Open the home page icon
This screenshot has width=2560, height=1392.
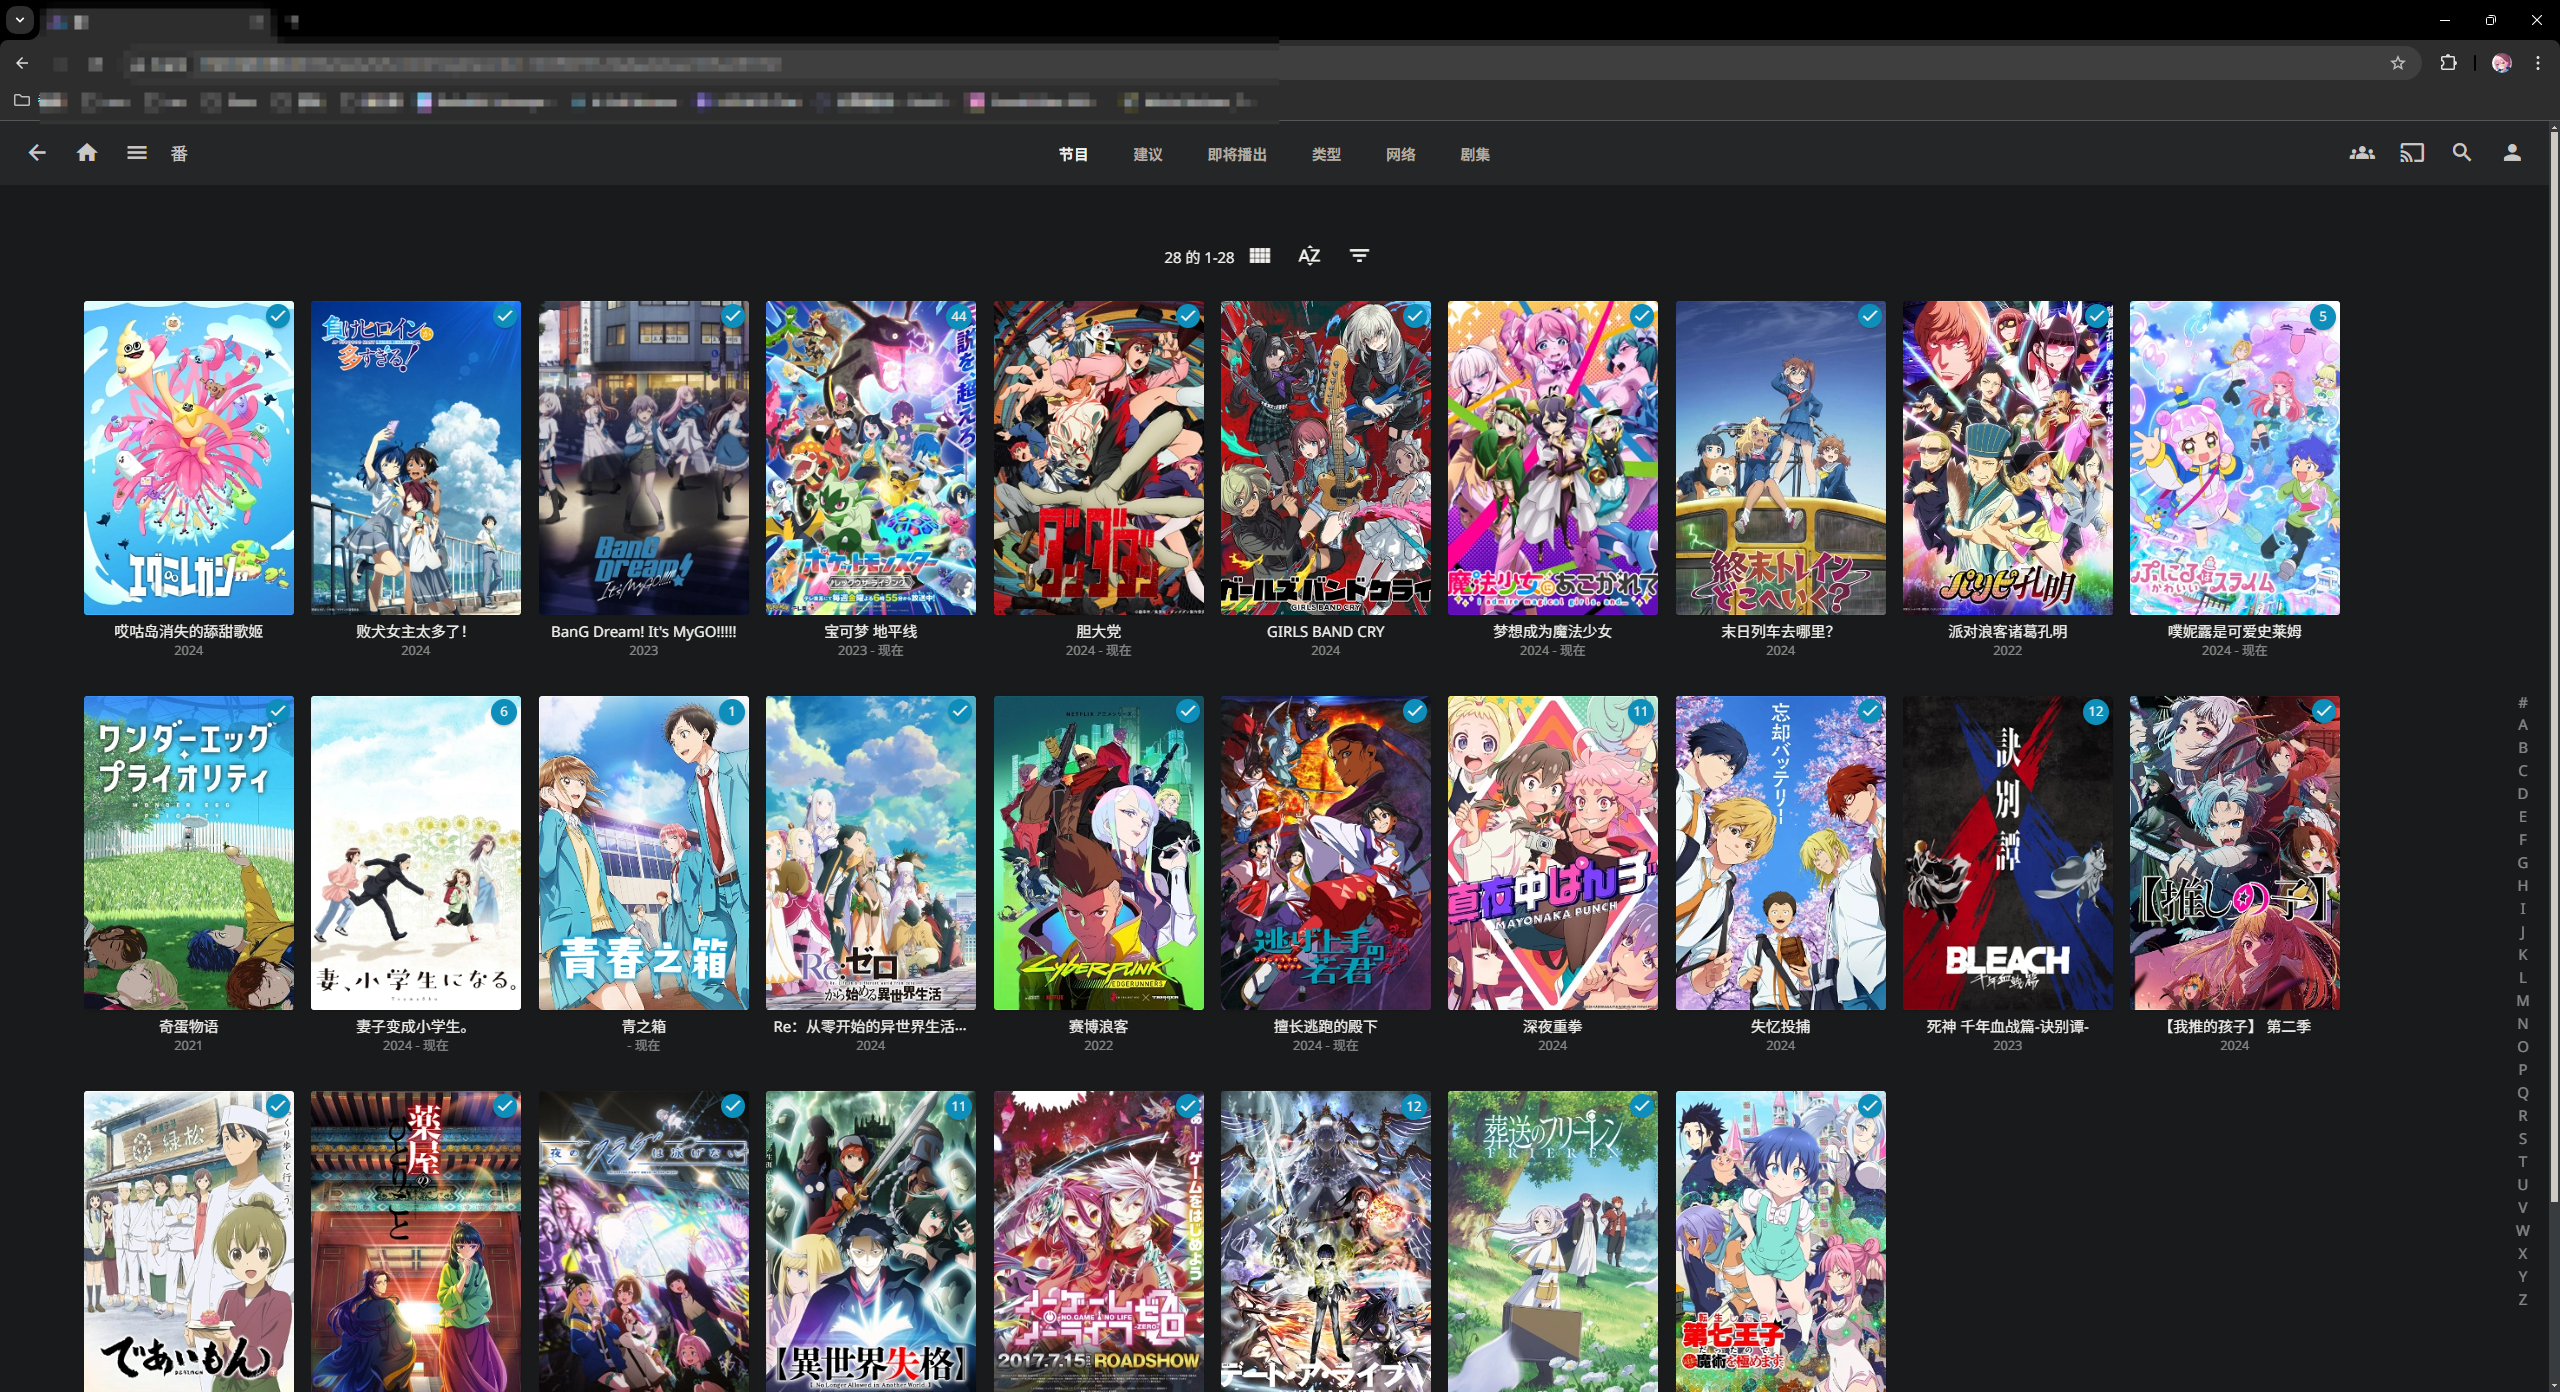click(87, 153)
